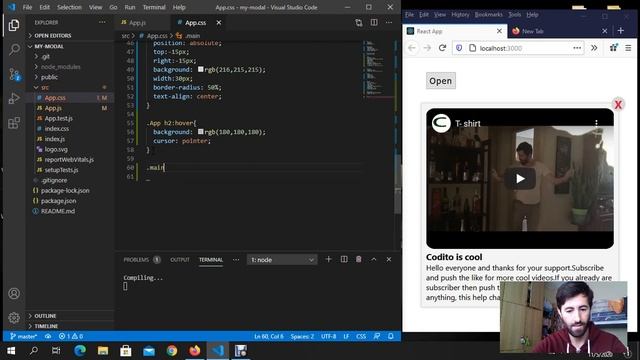Open README.md in the file explorer
Image resolution: width=640 pixels, height=360 pixels.
pyautogui.click(x=58, y=211)
